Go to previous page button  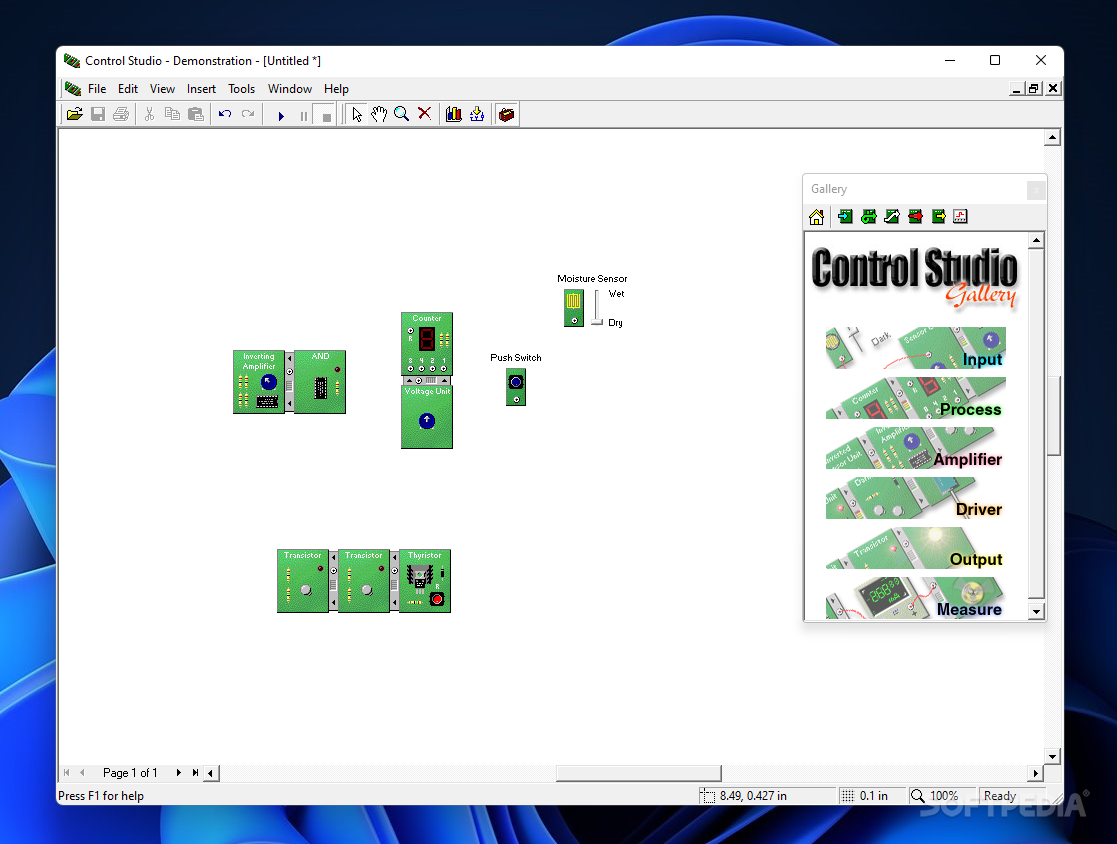coord(82,773)
